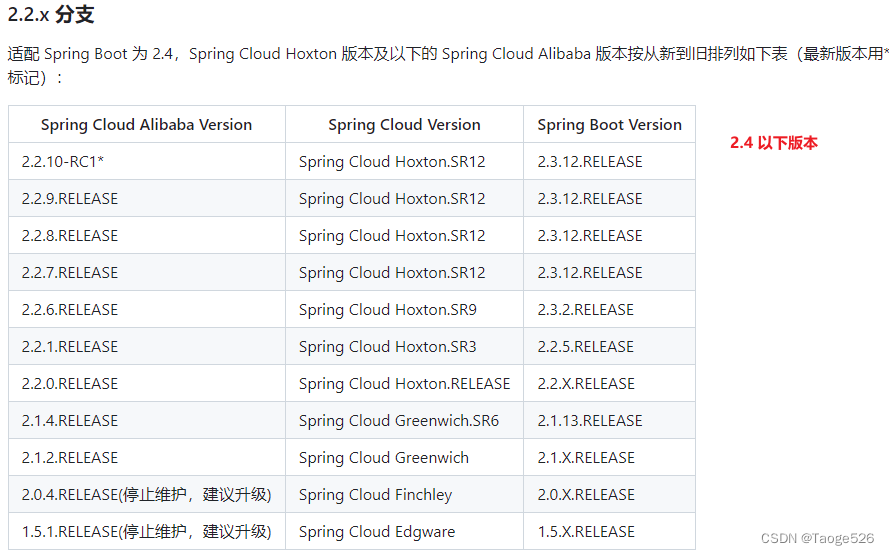
Task: Select Hoxton.SR12 cell in the 2.2.7.RELEASE row
Action: [x=404, y=273]
